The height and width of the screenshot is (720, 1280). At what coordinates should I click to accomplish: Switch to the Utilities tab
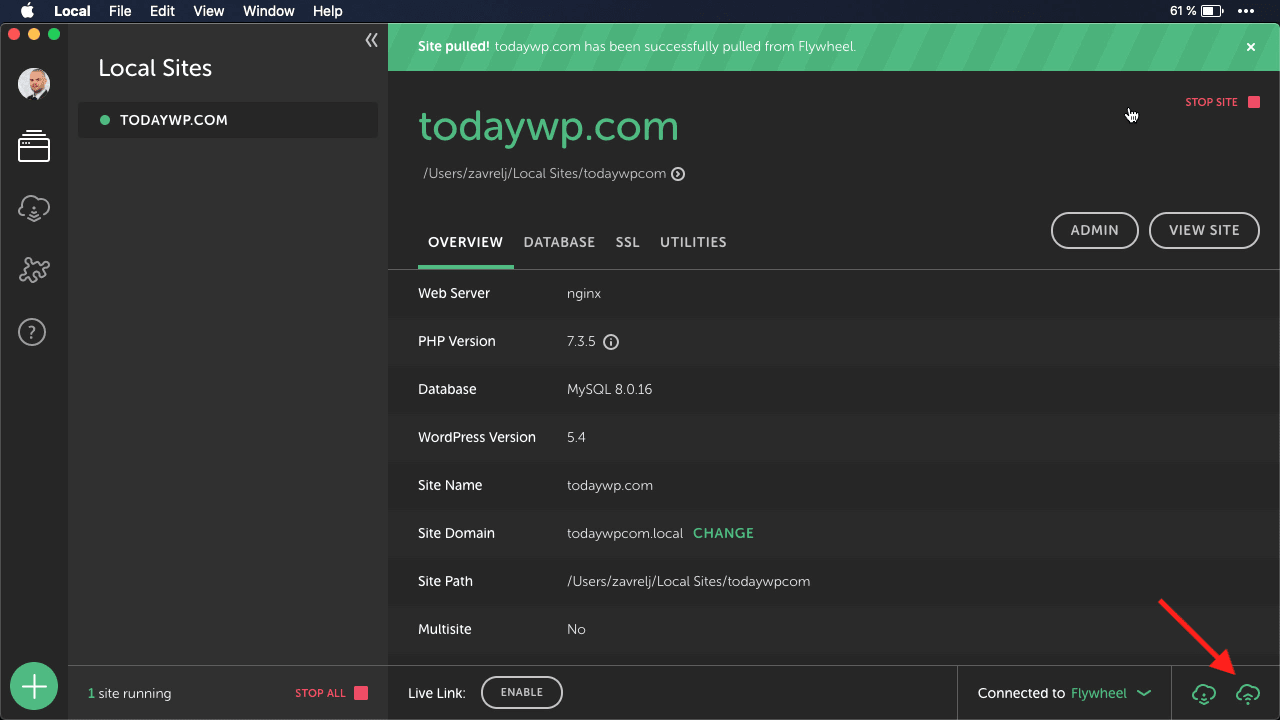(693, 242)
